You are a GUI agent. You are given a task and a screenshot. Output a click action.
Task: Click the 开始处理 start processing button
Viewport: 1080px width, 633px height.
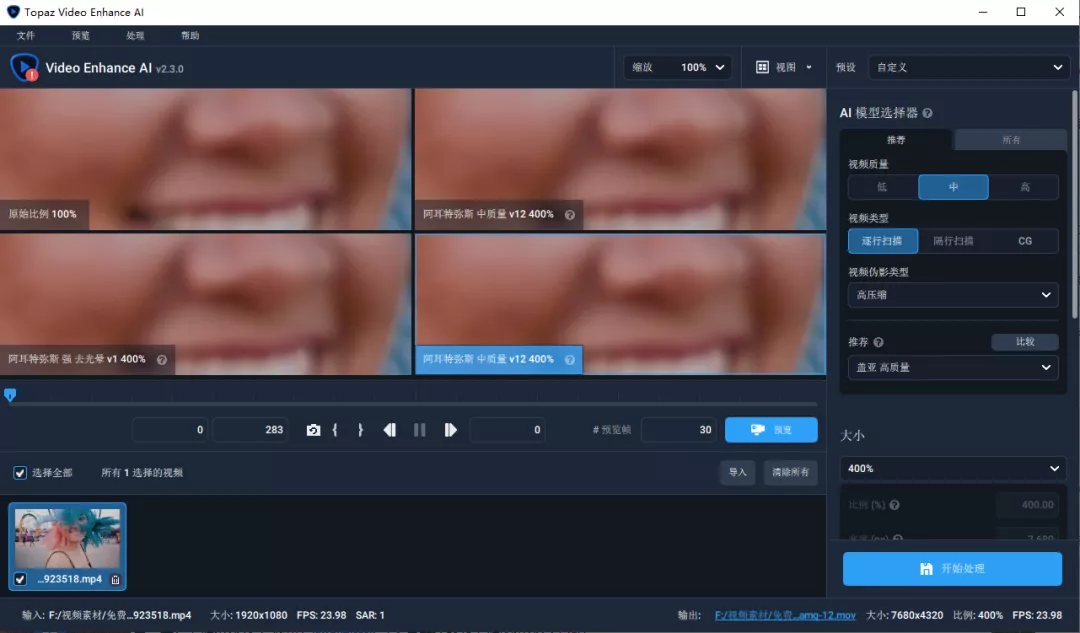[953, 569]
